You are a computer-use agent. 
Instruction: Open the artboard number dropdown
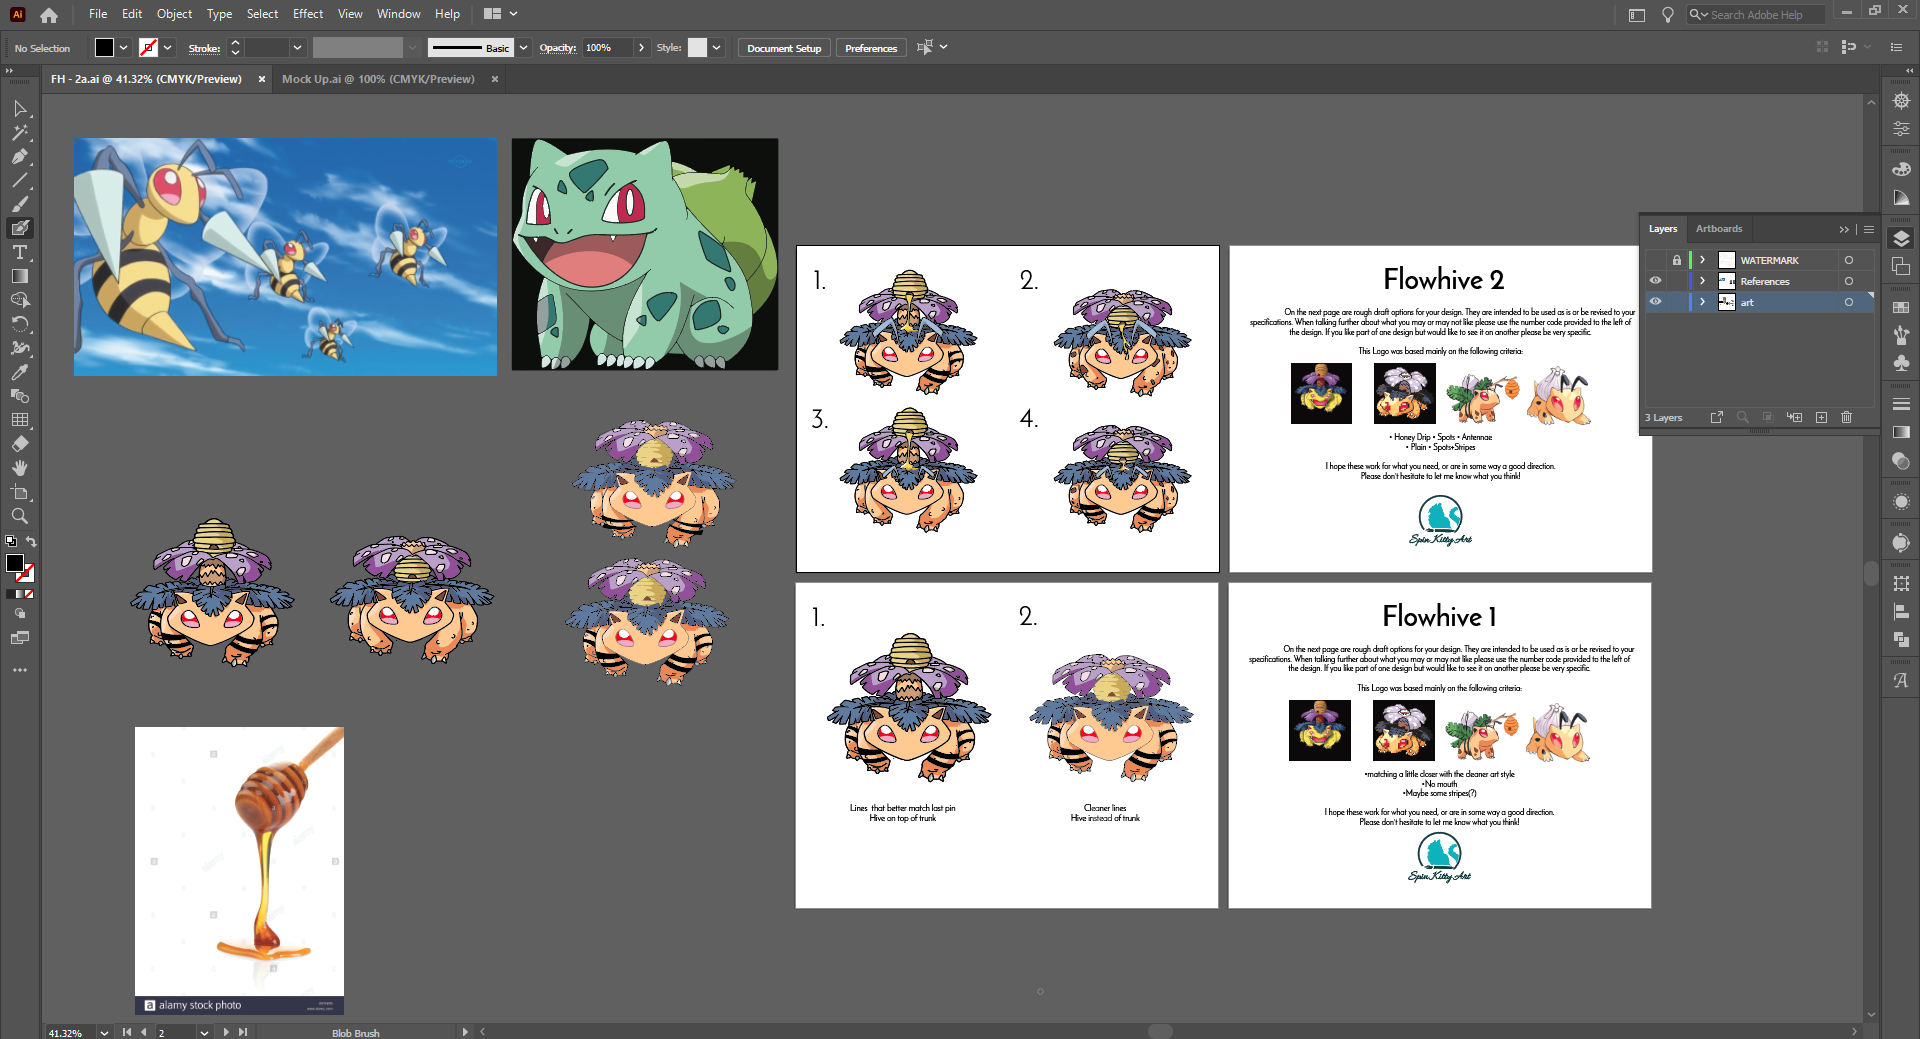pyautogui.click(x=204, y=1032)
